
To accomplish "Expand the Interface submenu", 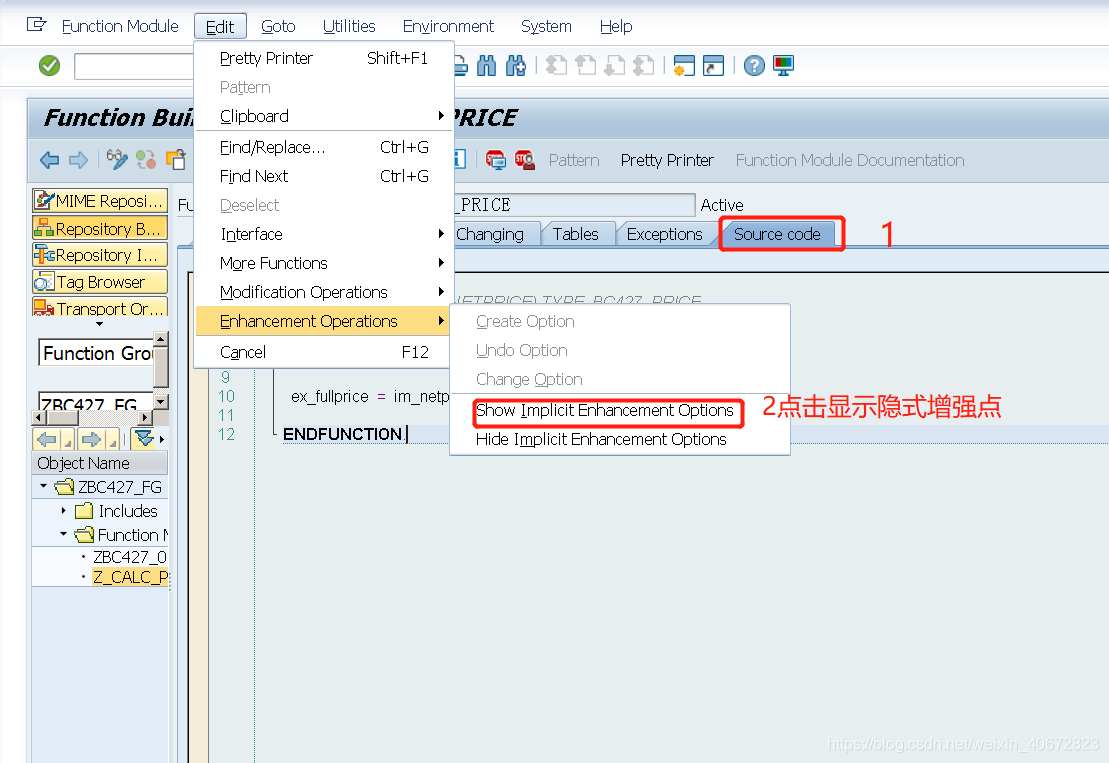I will pyautogui.click(x=324, y=234).
